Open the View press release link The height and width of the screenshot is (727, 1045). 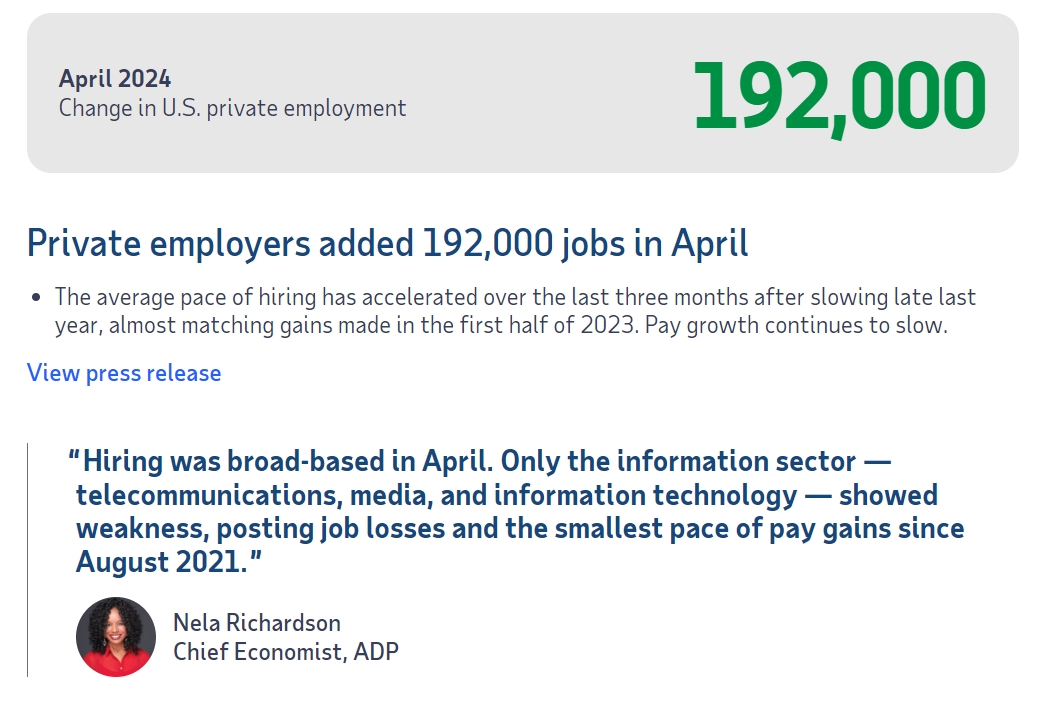point(124,373)
